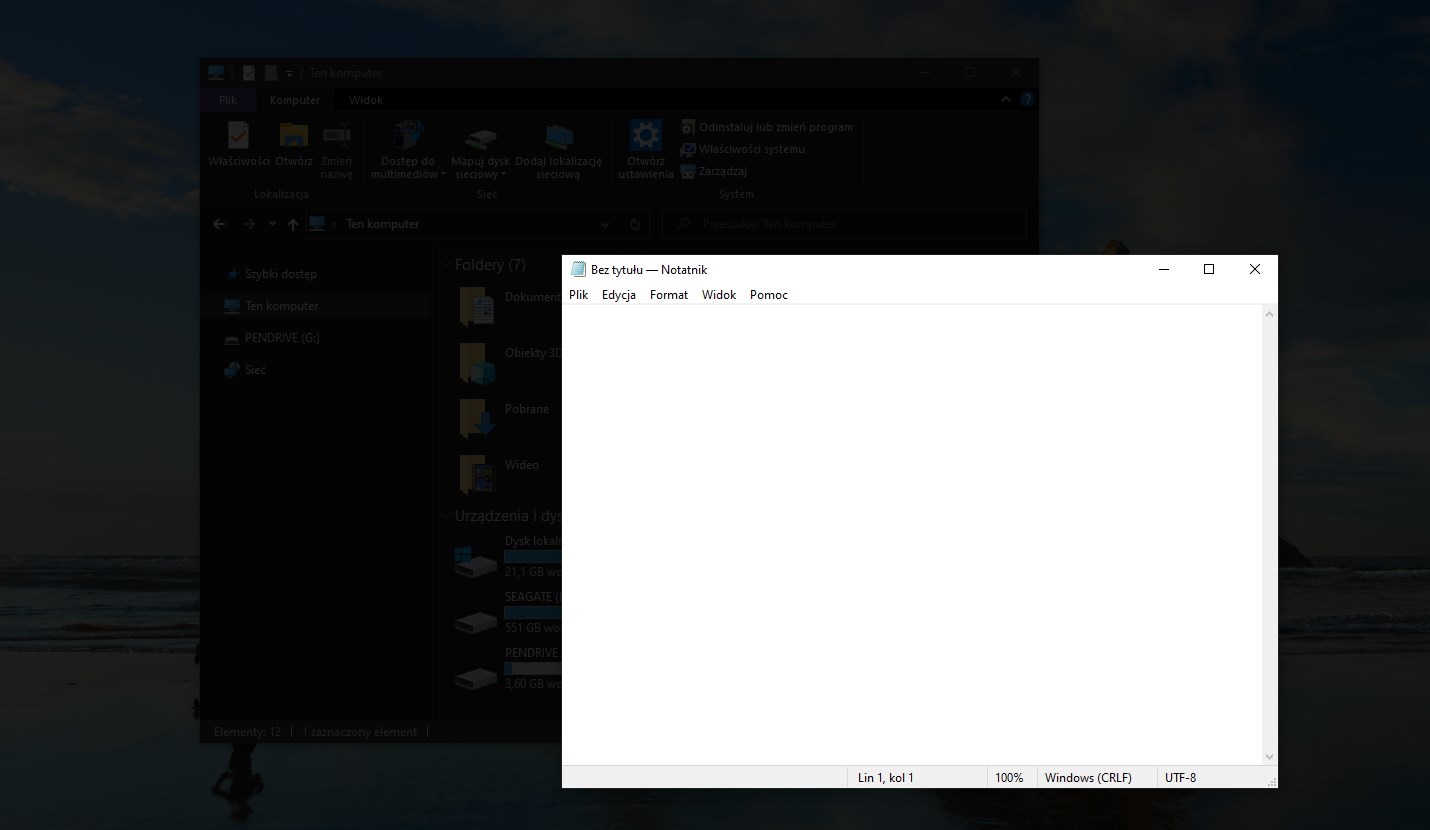Click the Otwórz ribbon button
Viewport: 1430px width, 830px height.
click(294, 145)
